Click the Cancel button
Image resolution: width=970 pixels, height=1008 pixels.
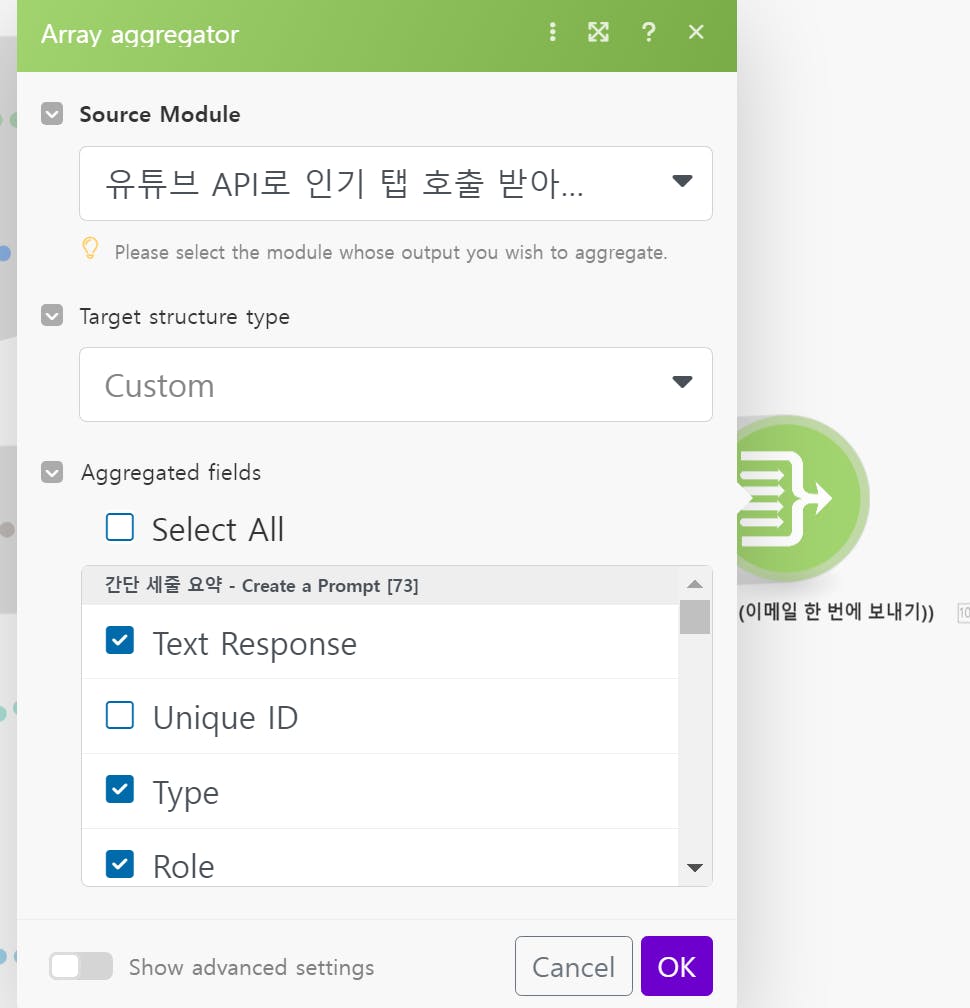click(x=573, y=966)
